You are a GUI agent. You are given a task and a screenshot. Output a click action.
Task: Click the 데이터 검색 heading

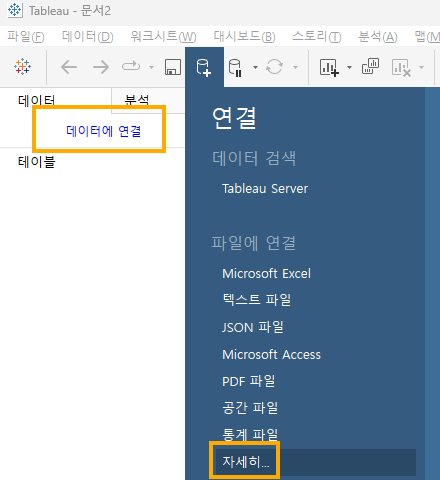(254, 158)
